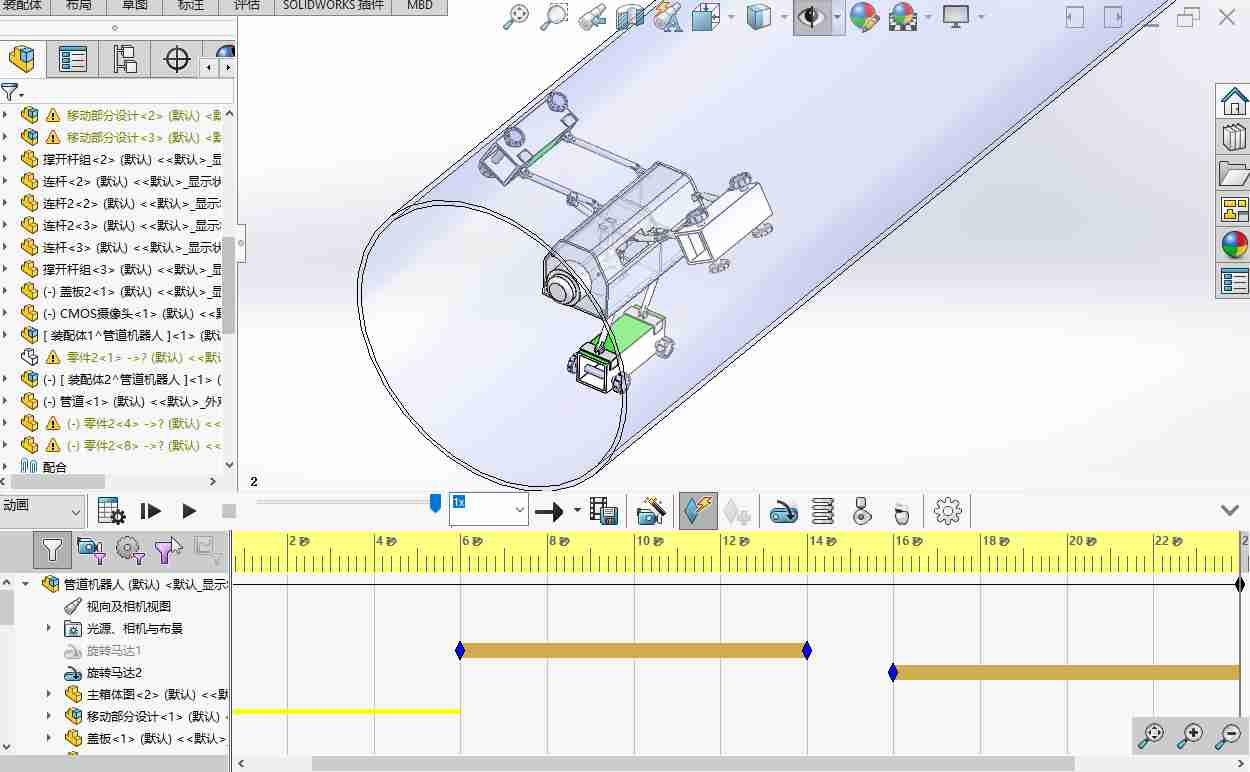Click the Zoom to Area icon
1250x772 pixels.
553,16
